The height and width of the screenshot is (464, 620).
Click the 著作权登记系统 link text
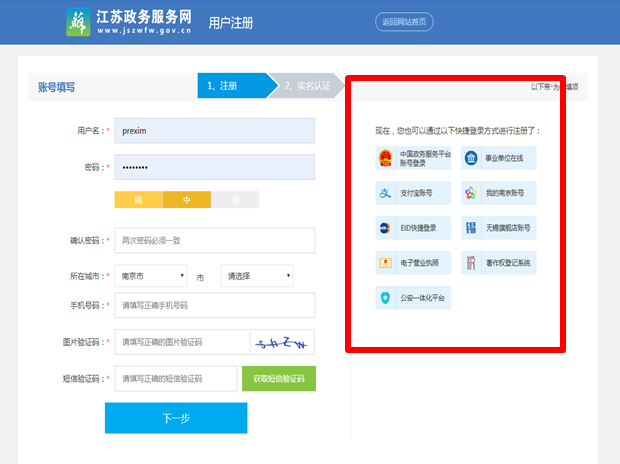point(508,263)
